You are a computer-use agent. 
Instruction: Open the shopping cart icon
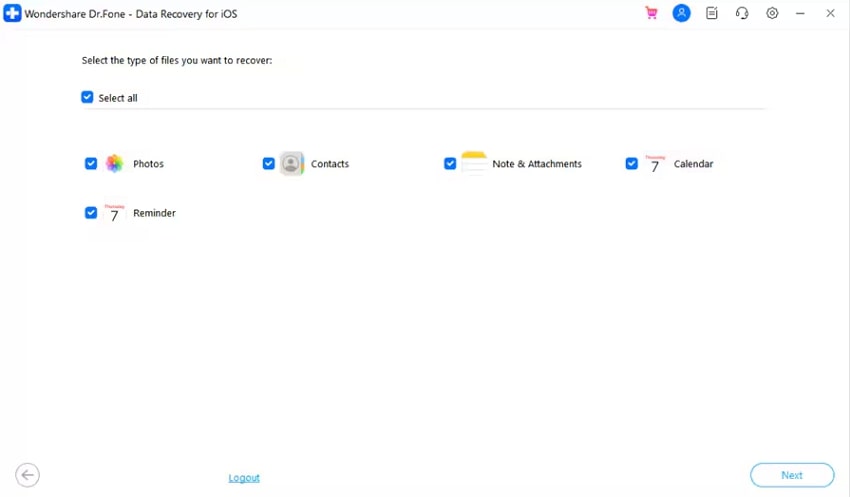coord(651,13)
